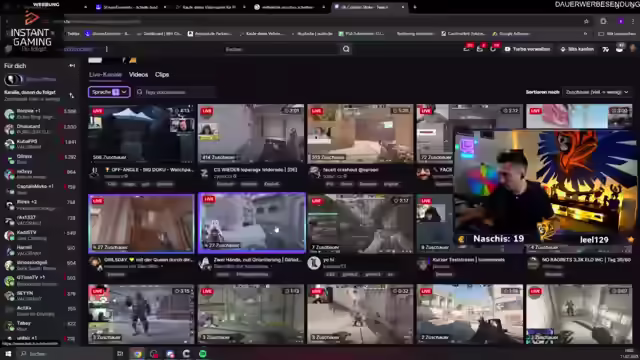Click the search magnifier icon in Twitch header
The width and height of the screenshot is (640, 360).
(x=346, y=49)
